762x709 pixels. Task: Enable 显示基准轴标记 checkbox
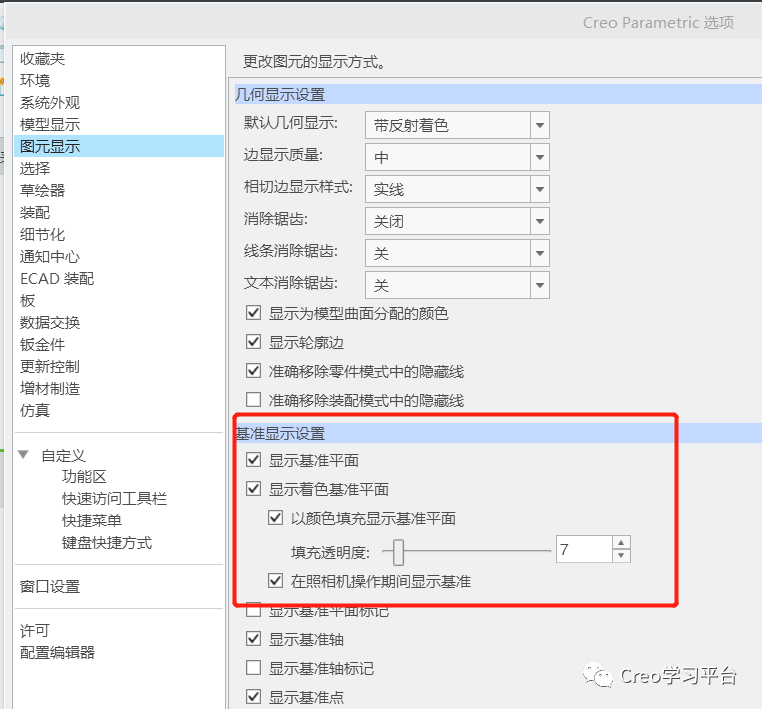pos(254,668)
